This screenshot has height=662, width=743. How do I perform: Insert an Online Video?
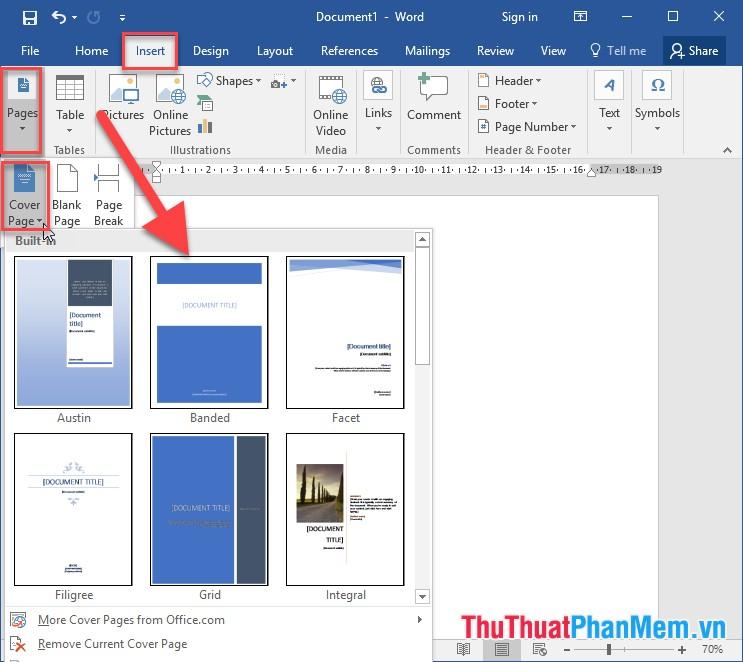[x=331, y=105]
